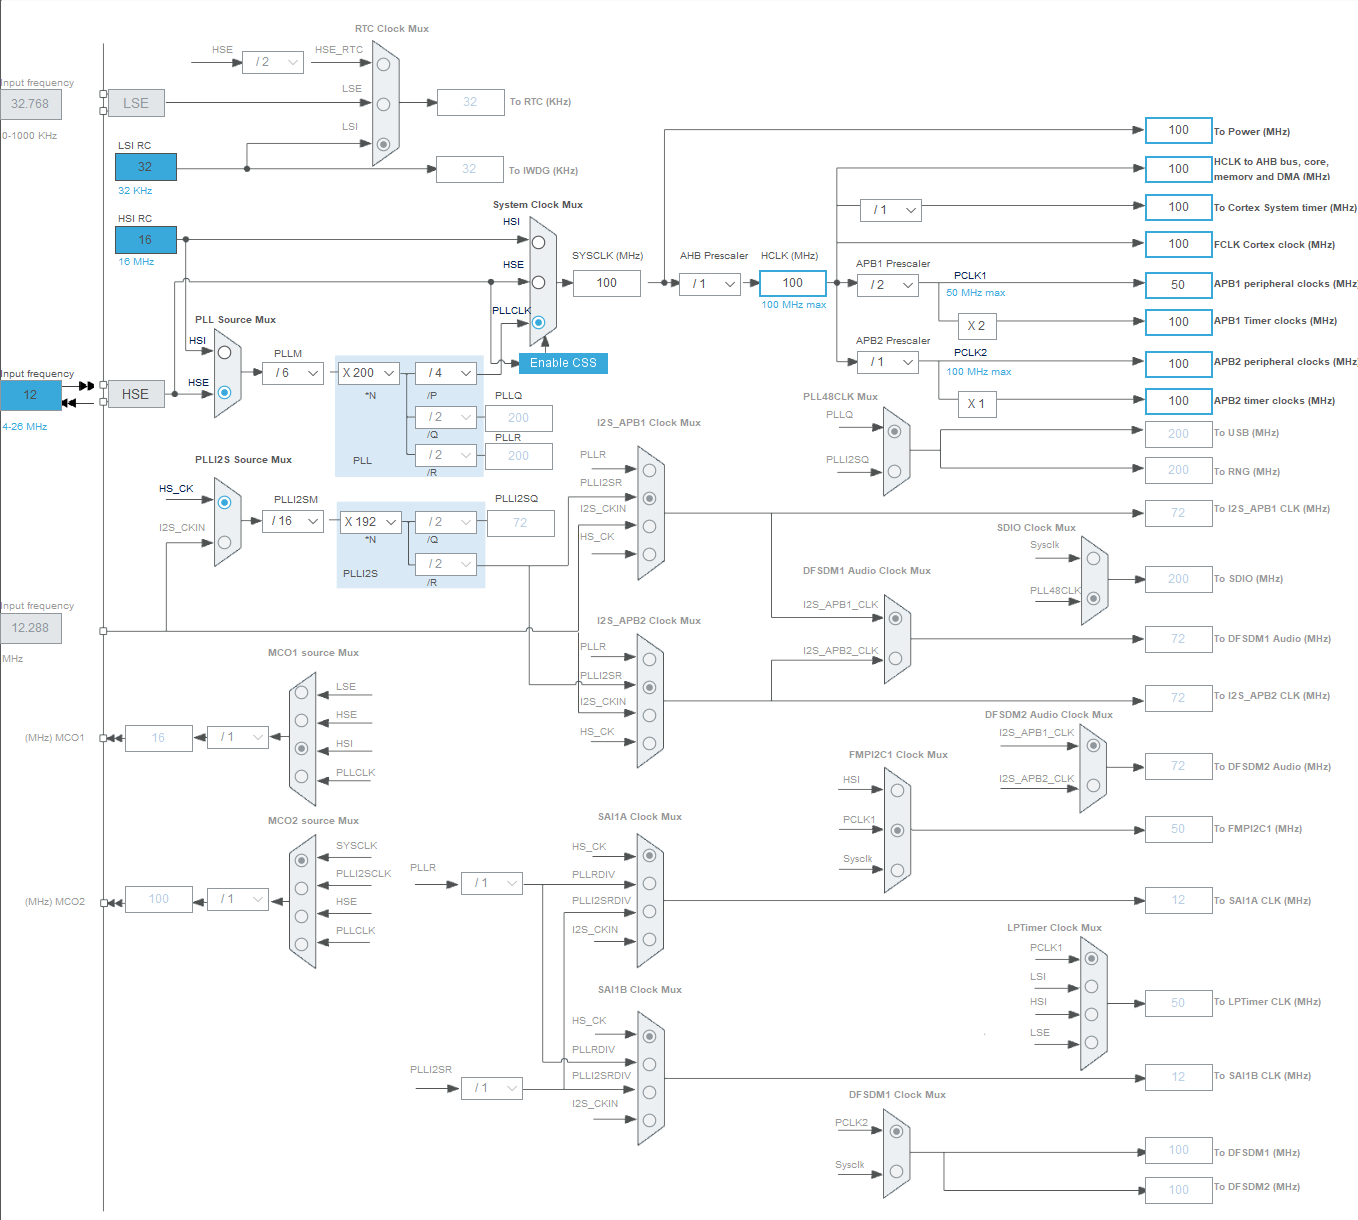Select PCLK2 in DFSDM1 Clock Mux
The height and width of the screenshot is (1220, 1358).
tap(896, 1131)
